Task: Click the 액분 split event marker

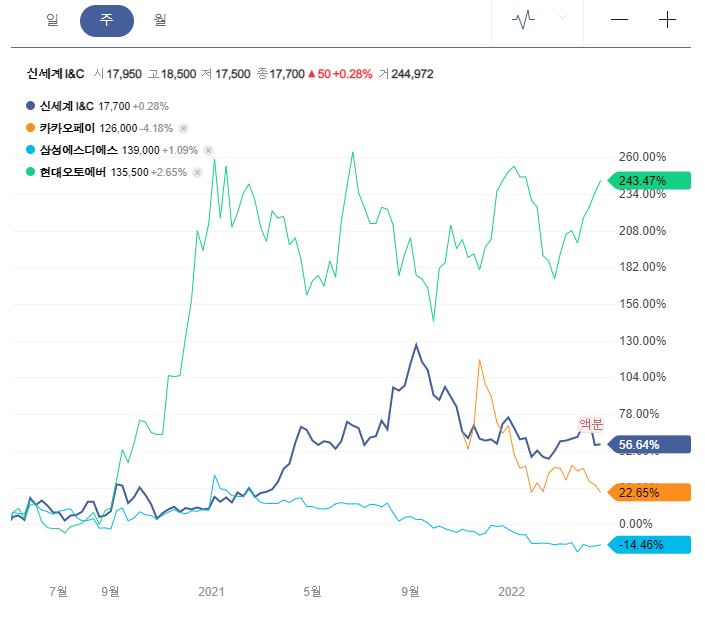Action: click(x=591, y=424)
